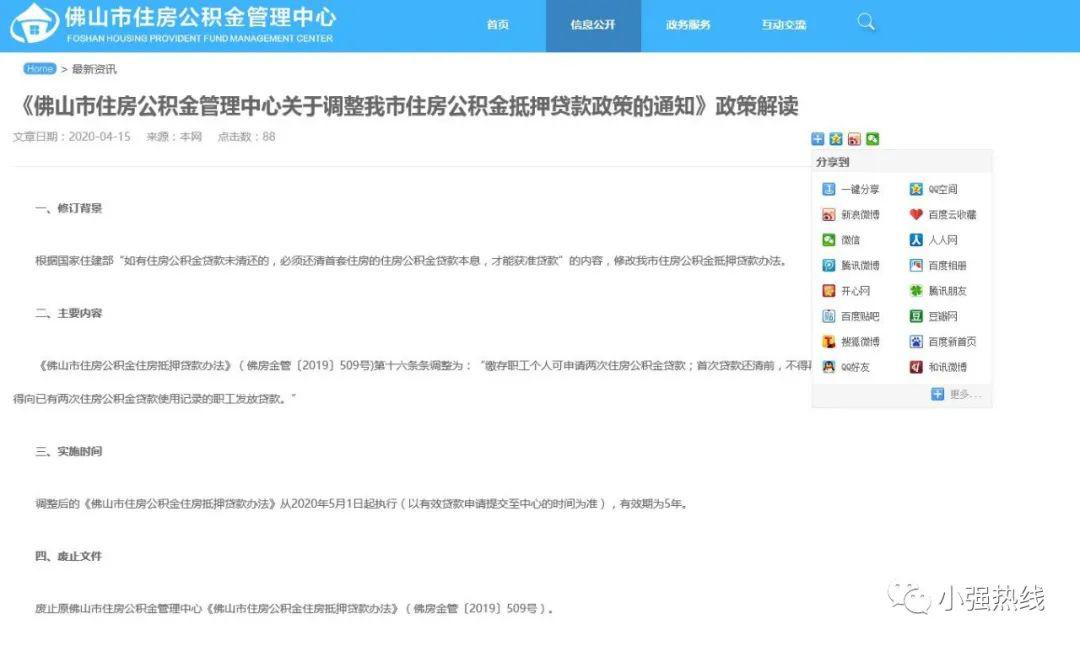
Task: Click the Sina Weibo icon in share toolbar
Action: (854, 139)
